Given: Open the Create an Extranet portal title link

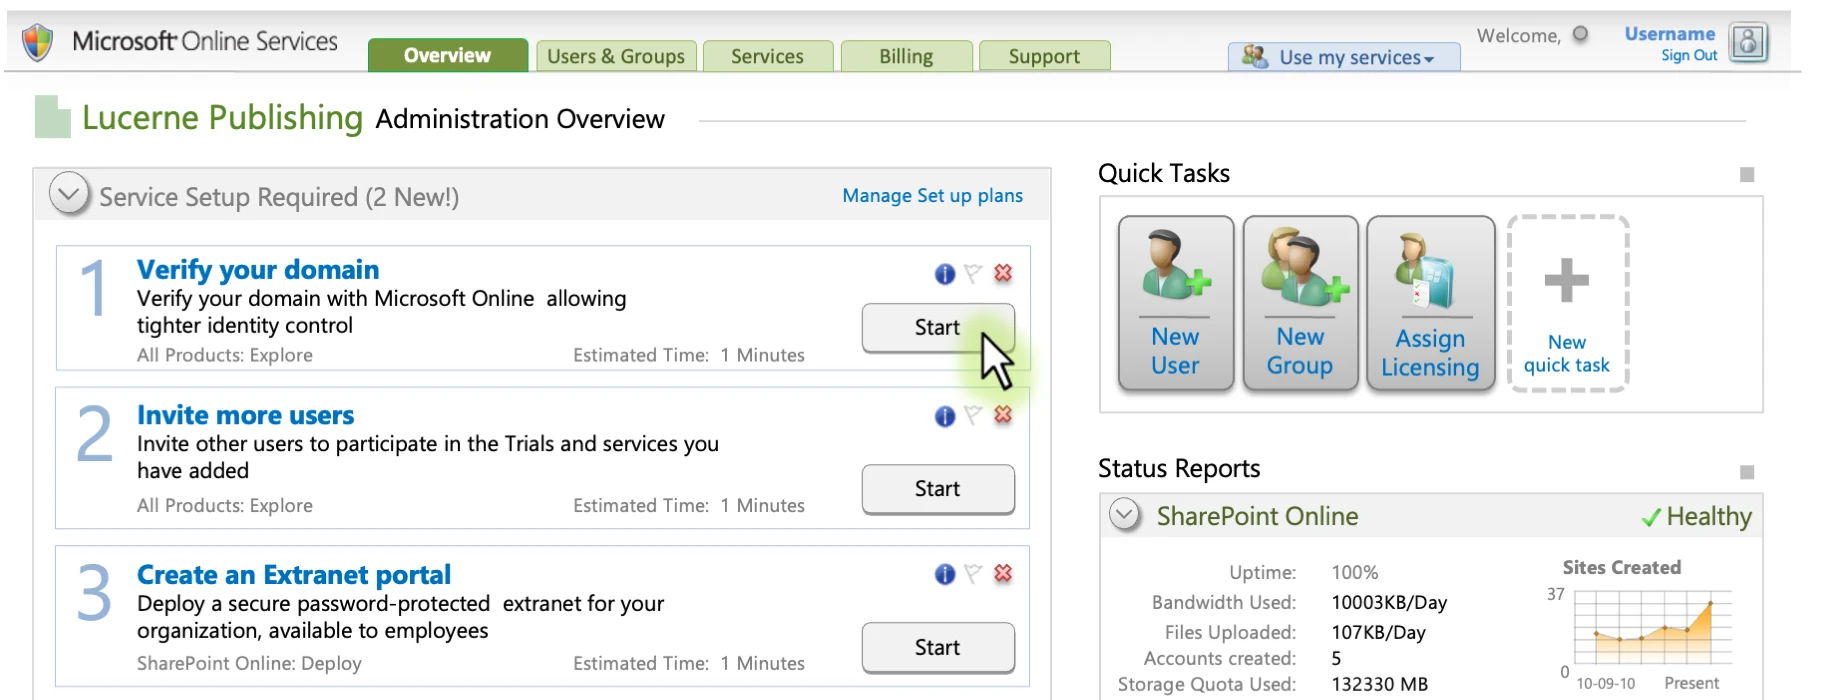Looking at the screenshot, I should (294, 575).
